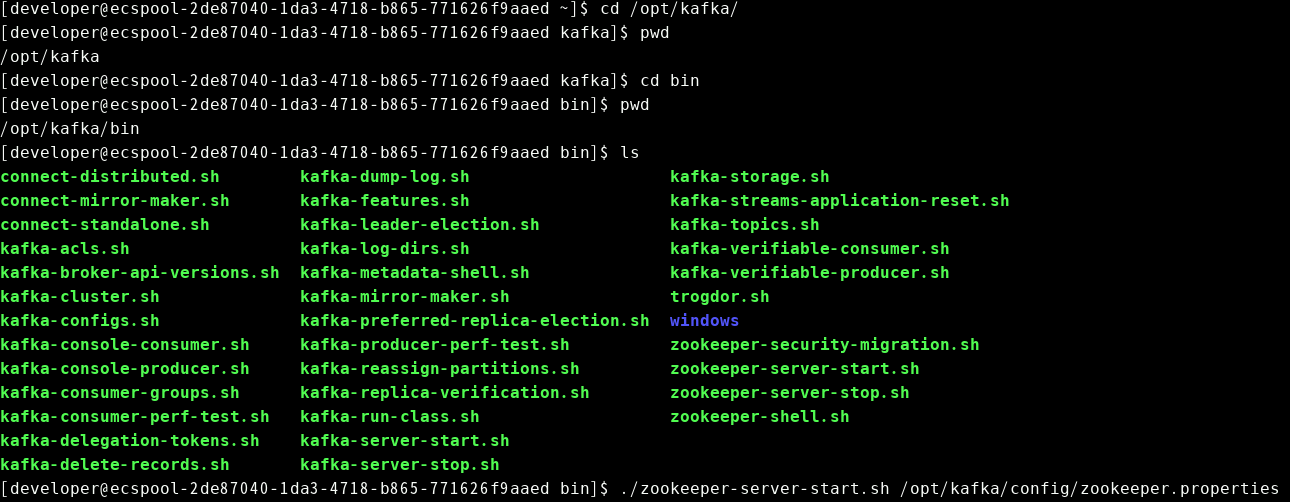1290x502 pixels.
Task: Click zookeeper-security-migration.sh in the listing
Action: point(824,345)
